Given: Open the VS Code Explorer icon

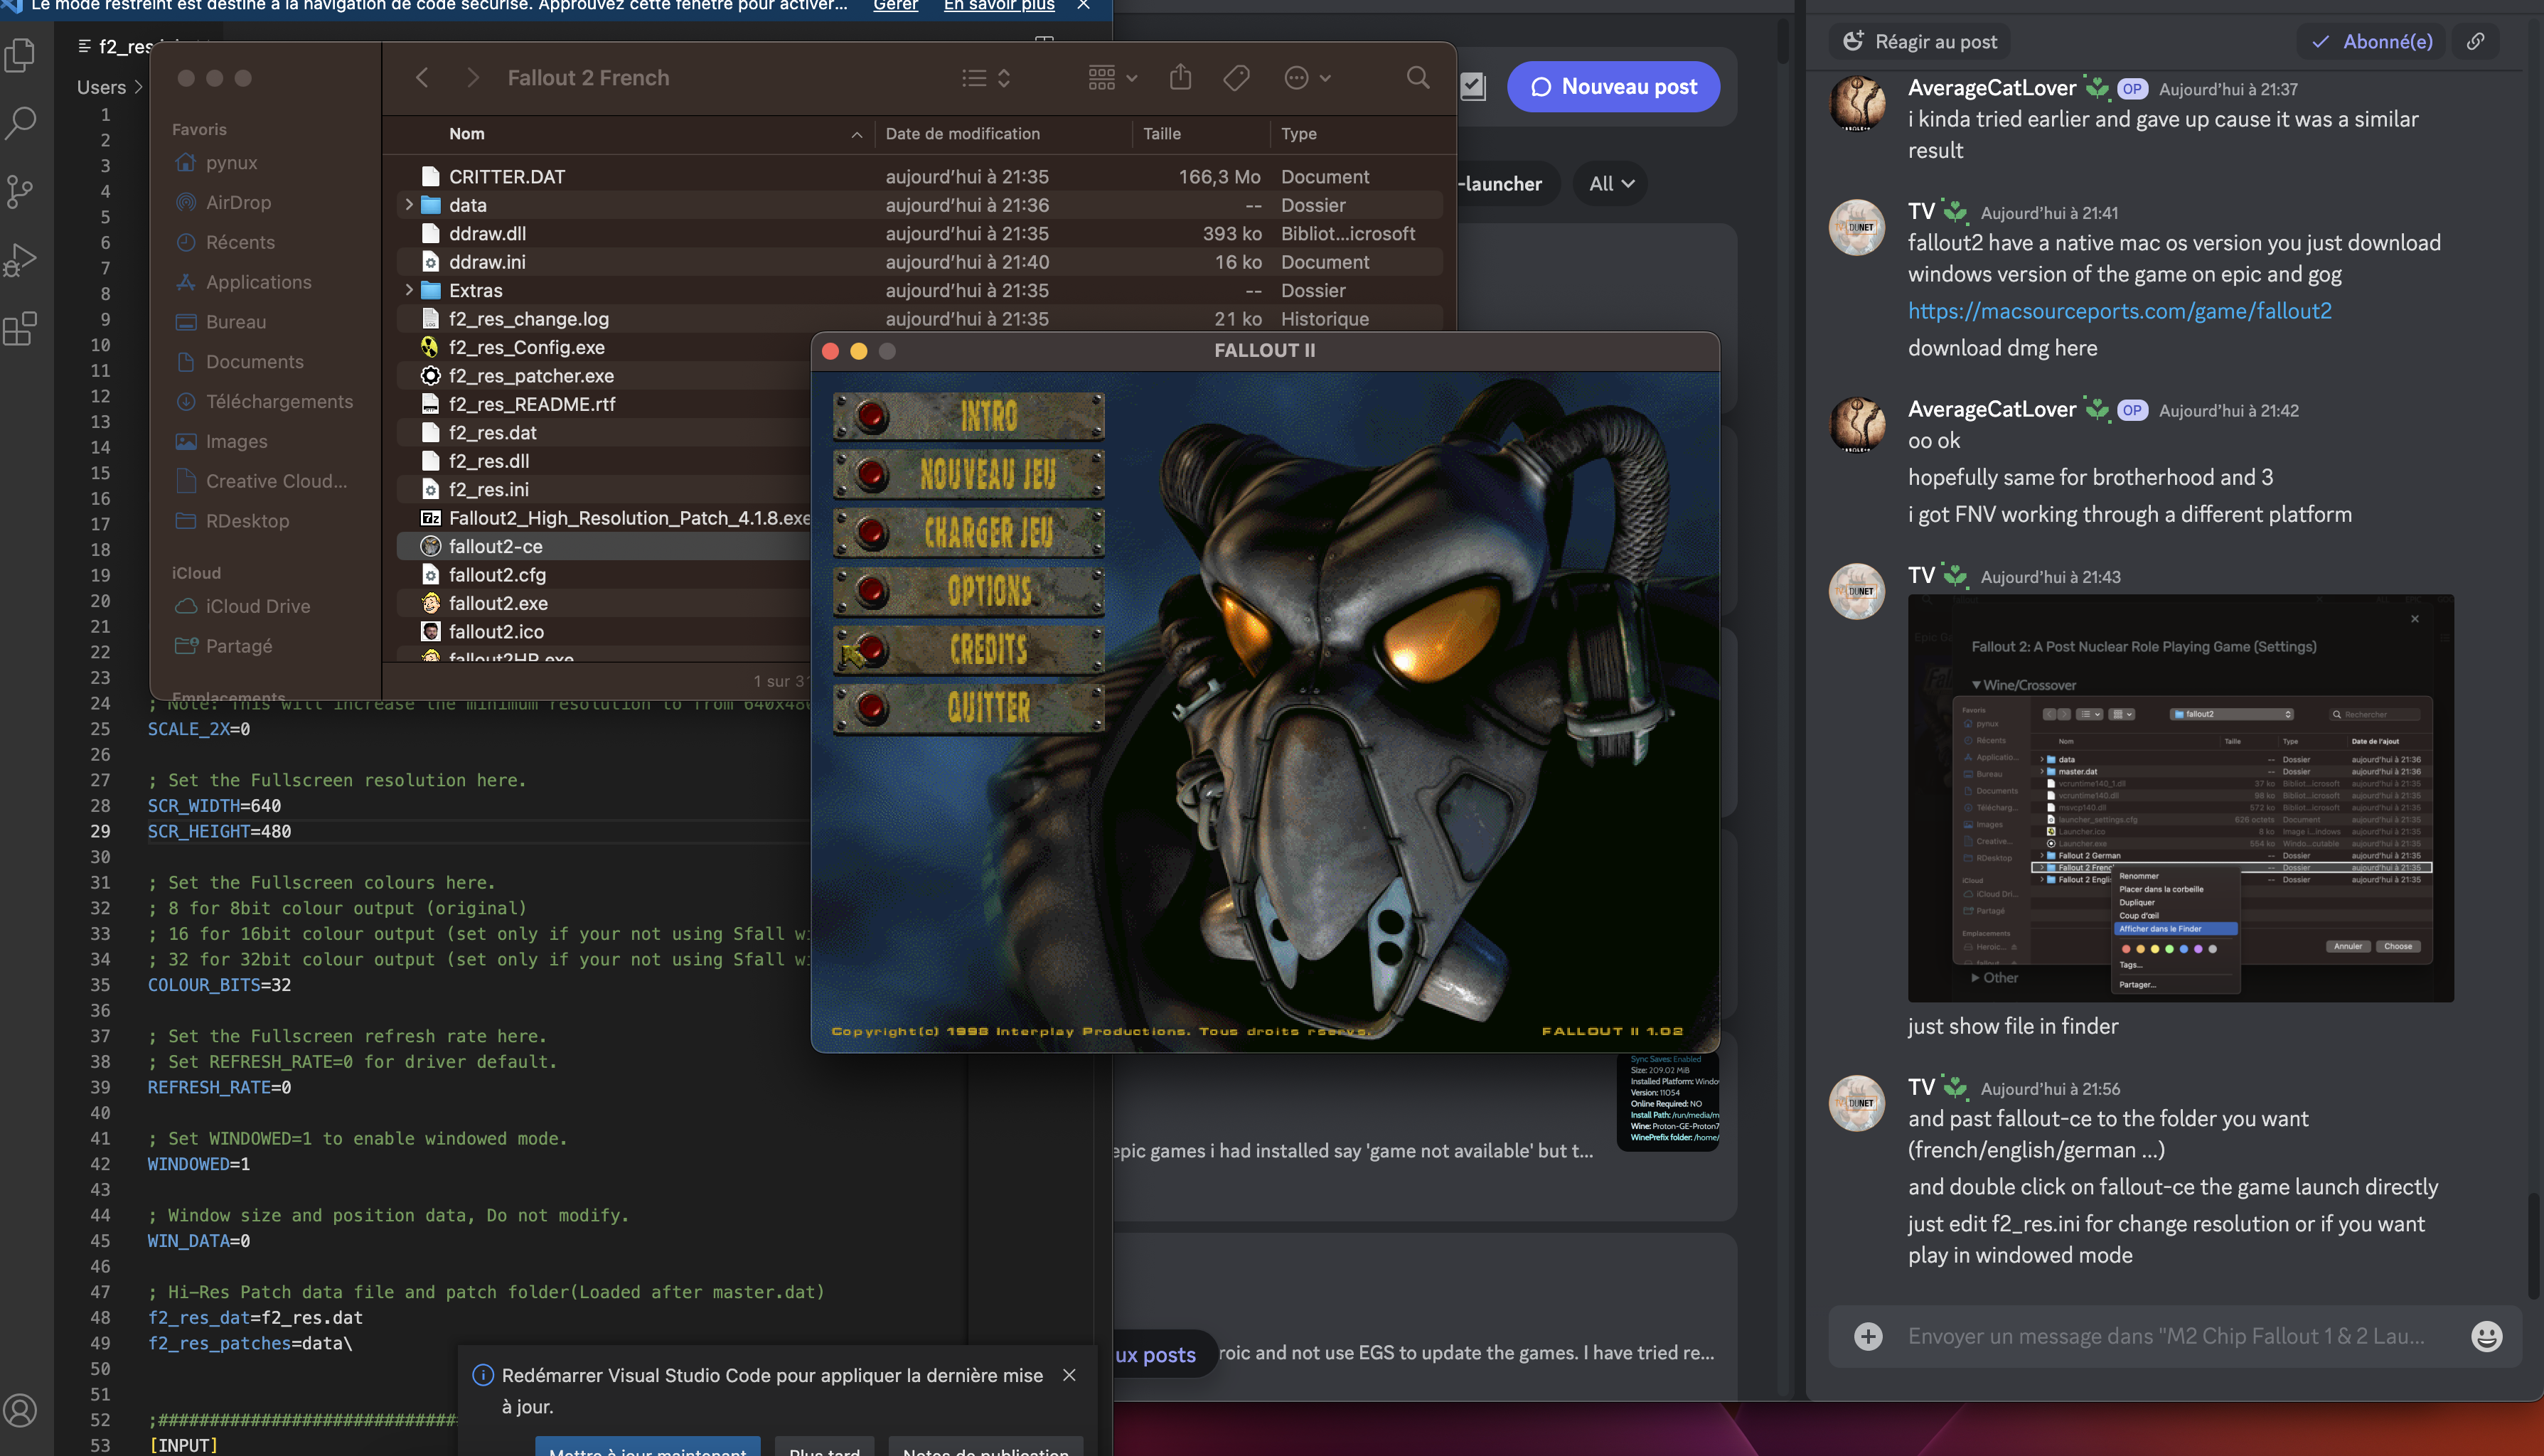Looking at the screenshot, I should (x=21, y=55).
